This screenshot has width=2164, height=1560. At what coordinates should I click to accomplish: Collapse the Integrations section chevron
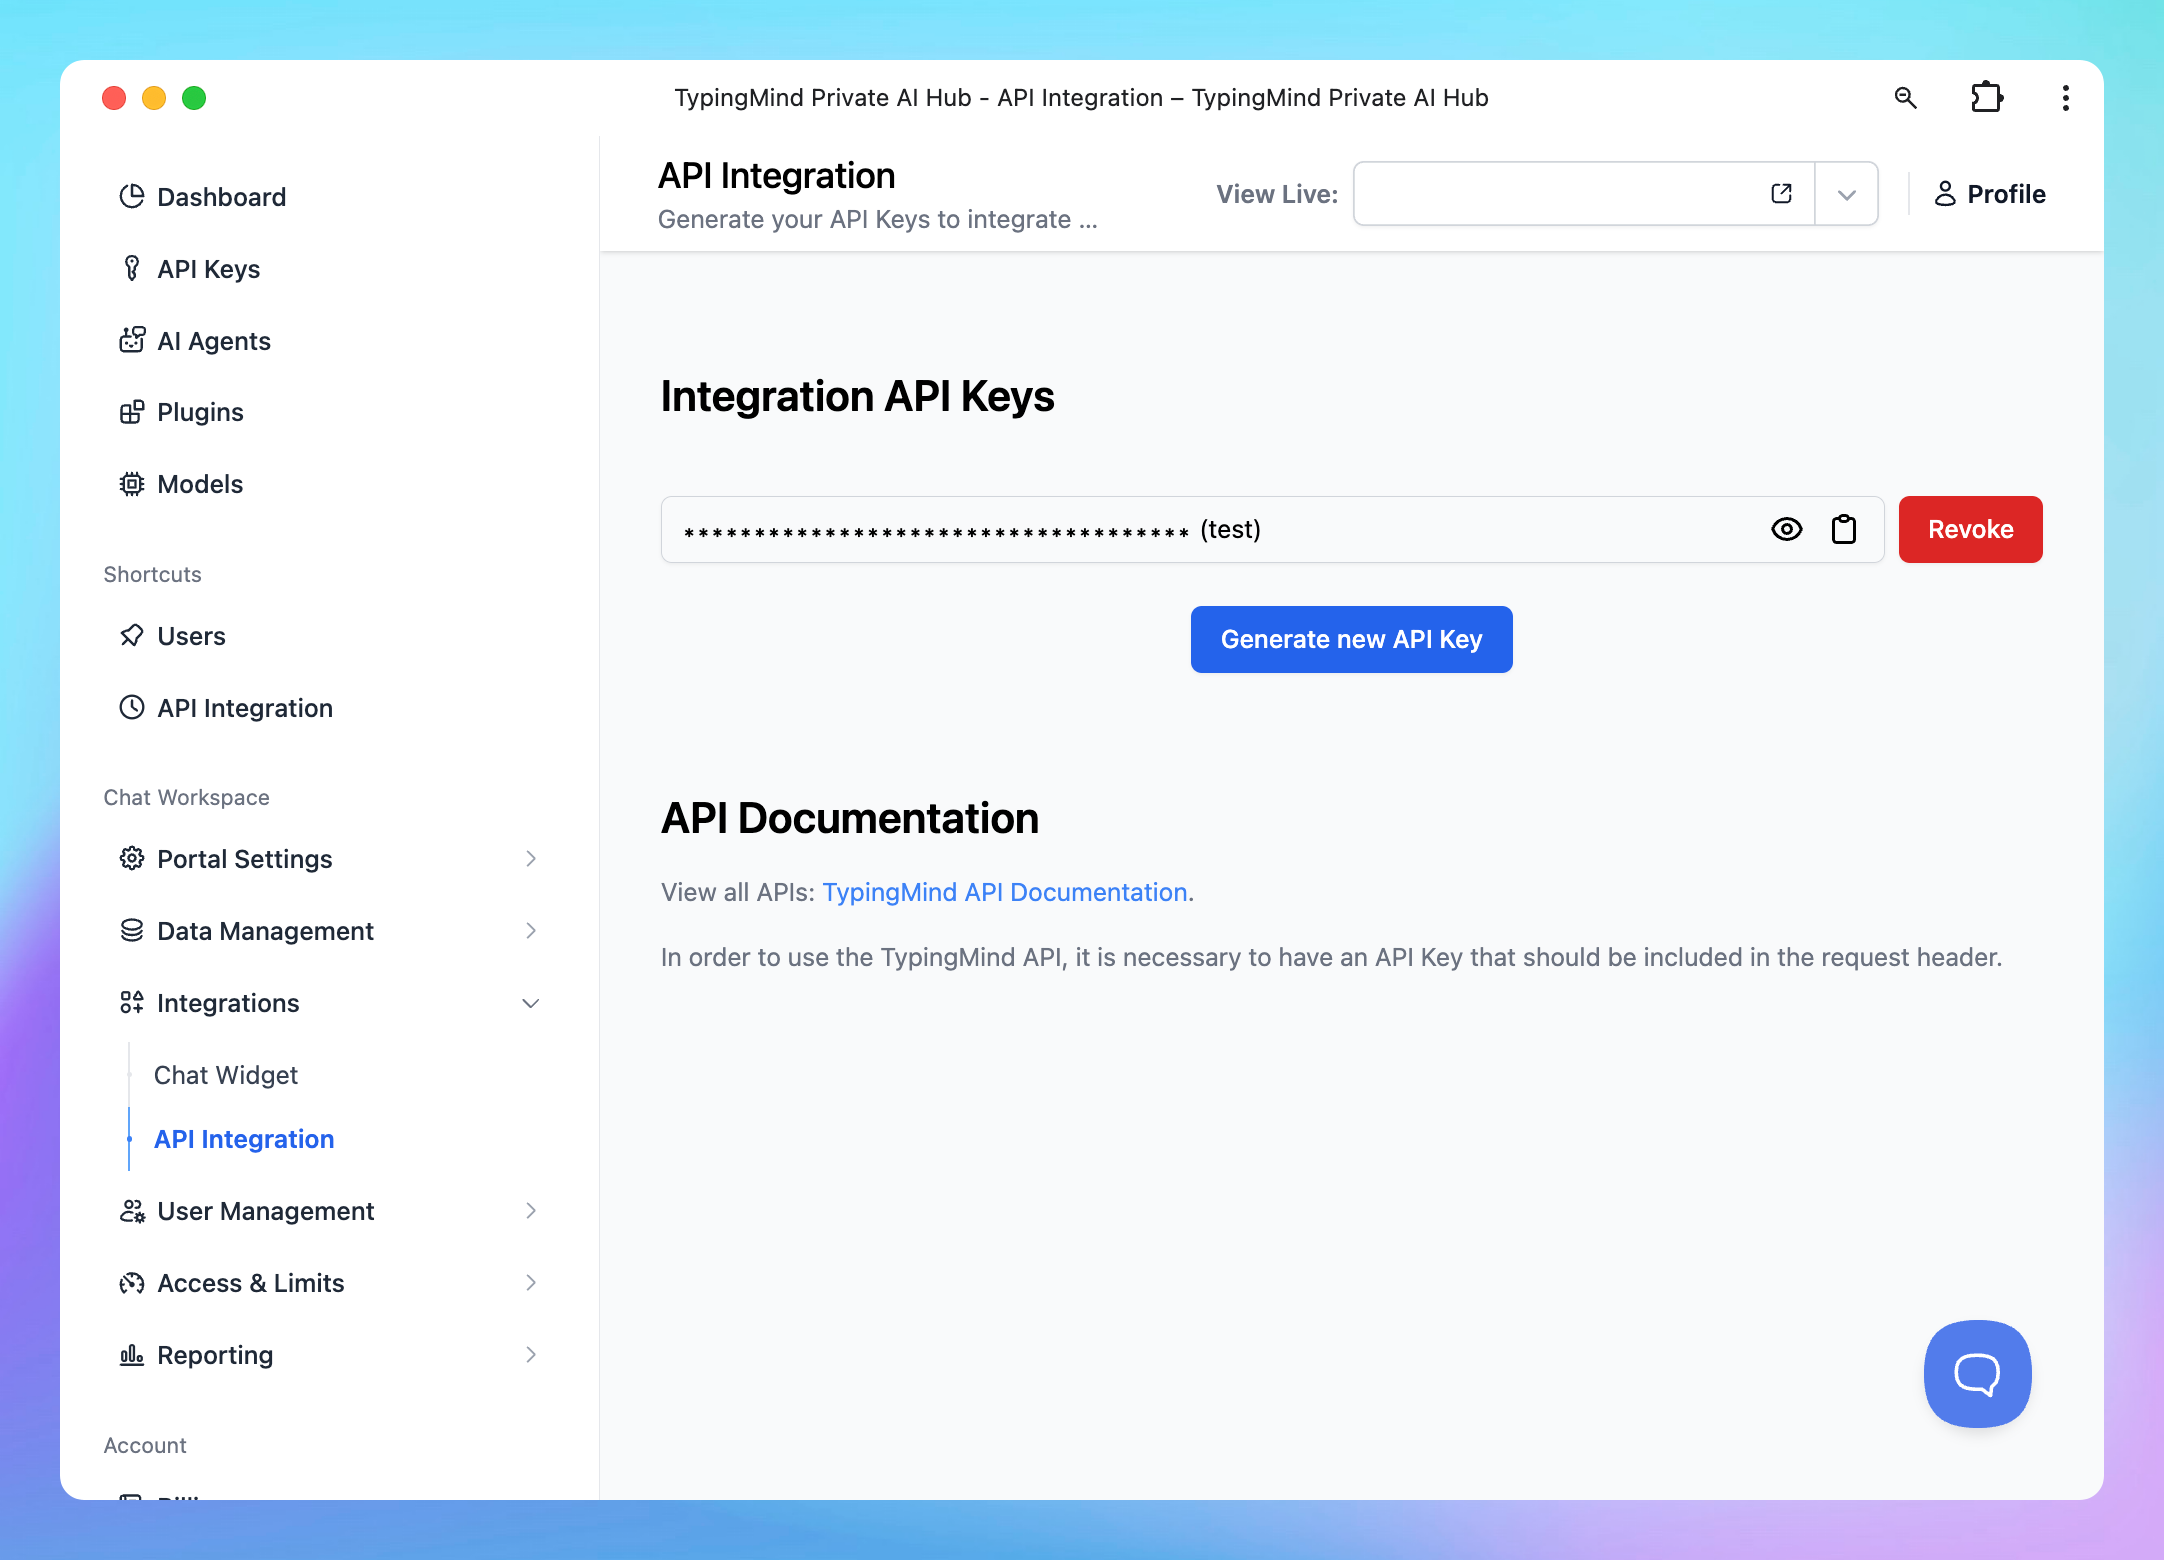[531, 1002]
